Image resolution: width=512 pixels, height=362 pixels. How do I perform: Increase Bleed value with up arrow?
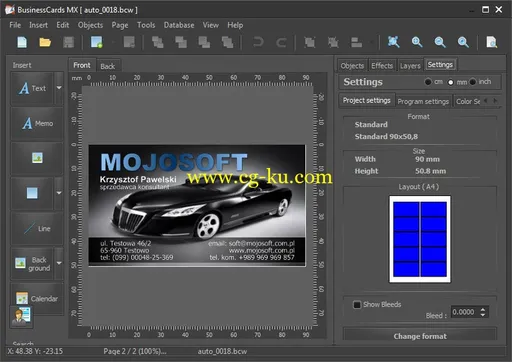(x=483, y=310)
